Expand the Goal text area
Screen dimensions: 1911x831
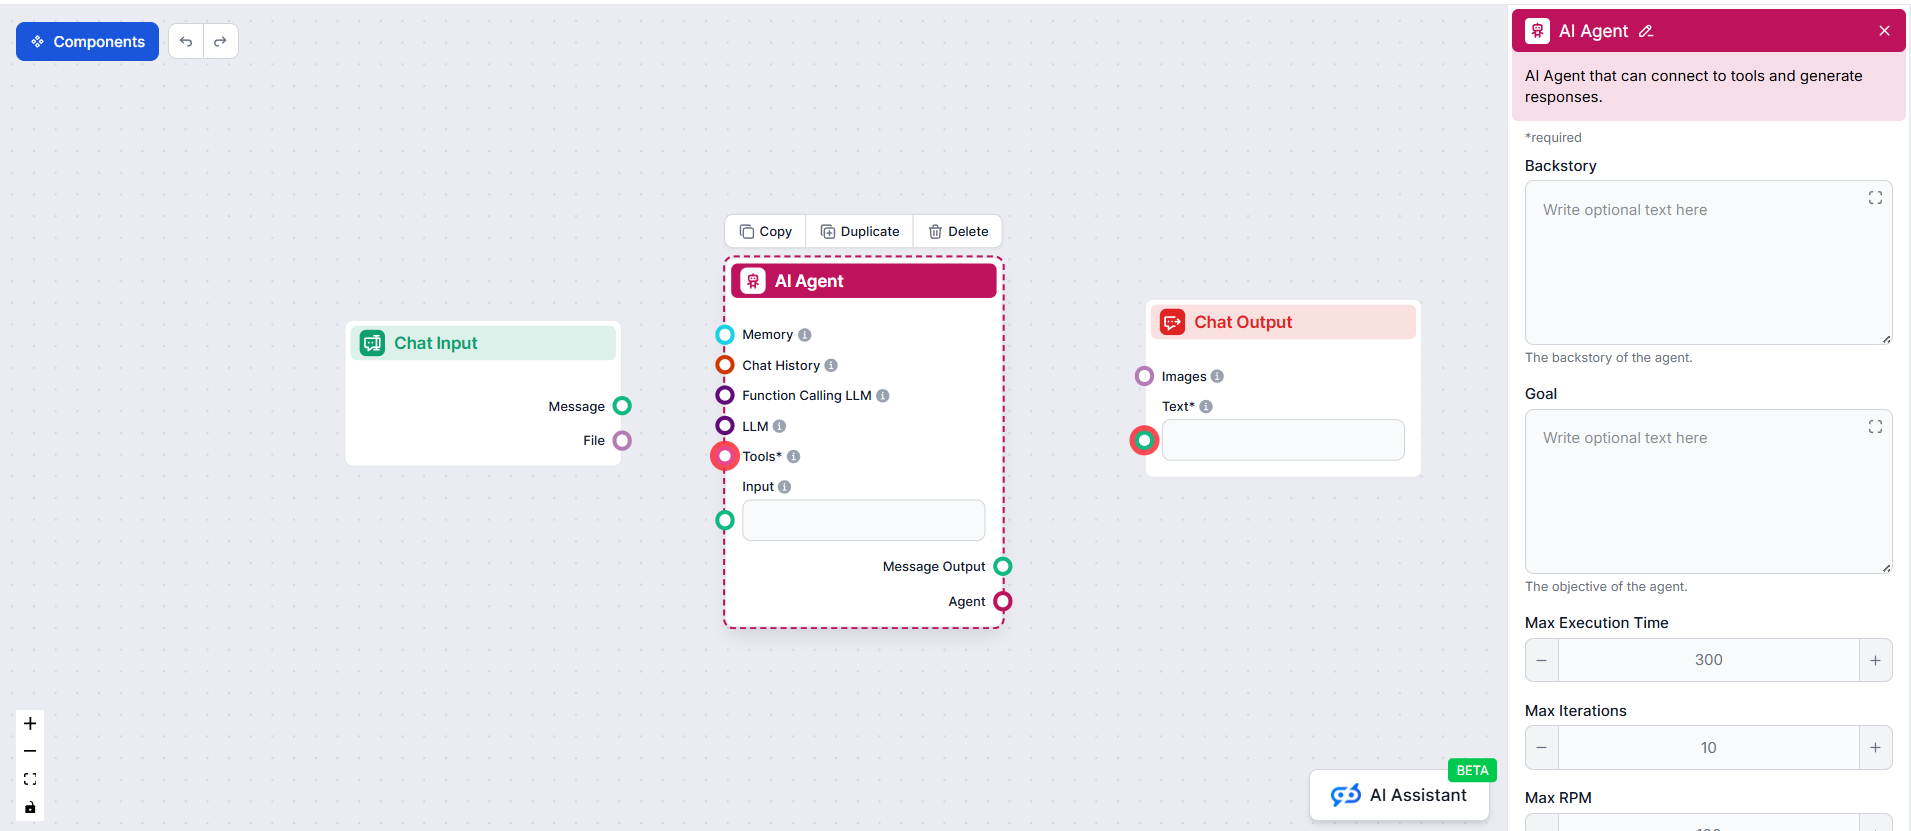click(1875, 427)
